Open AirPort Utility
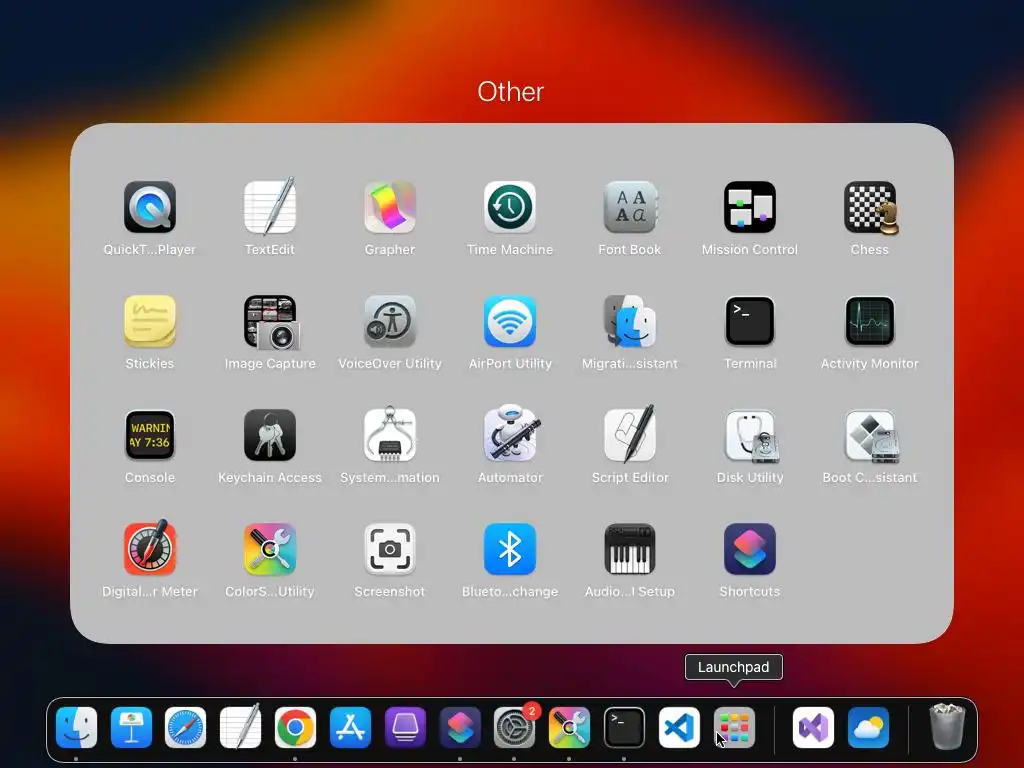 (510, 321)
